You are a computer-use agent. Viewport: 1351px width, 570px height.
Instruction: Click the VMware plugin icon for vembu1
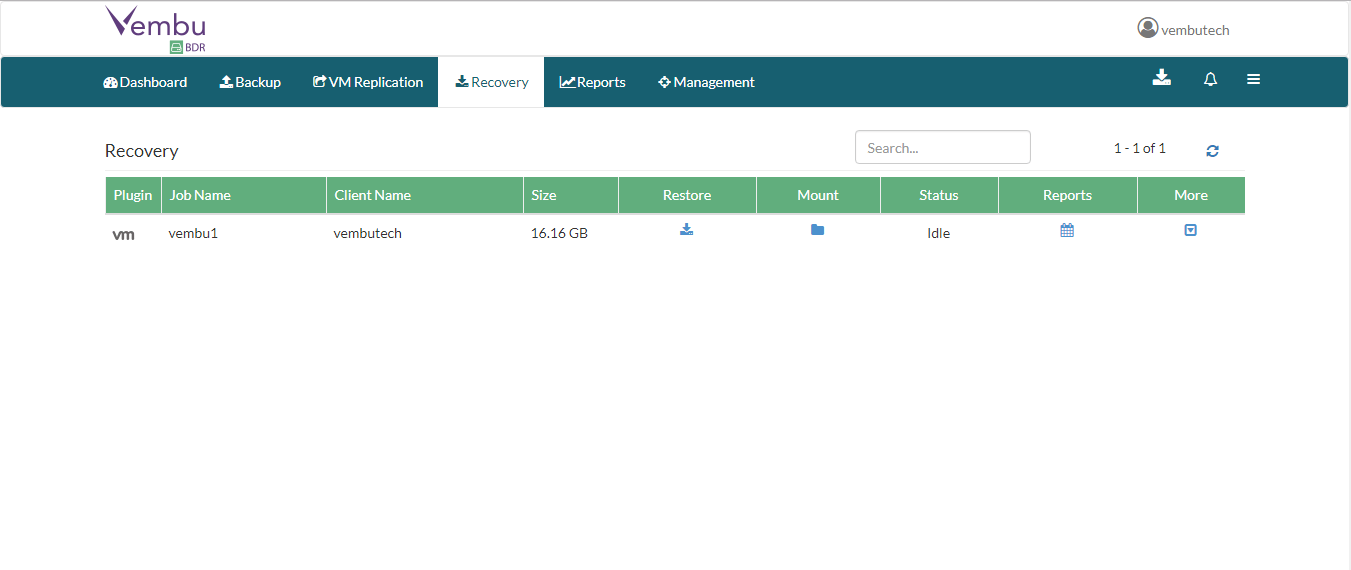pos(123,235)
